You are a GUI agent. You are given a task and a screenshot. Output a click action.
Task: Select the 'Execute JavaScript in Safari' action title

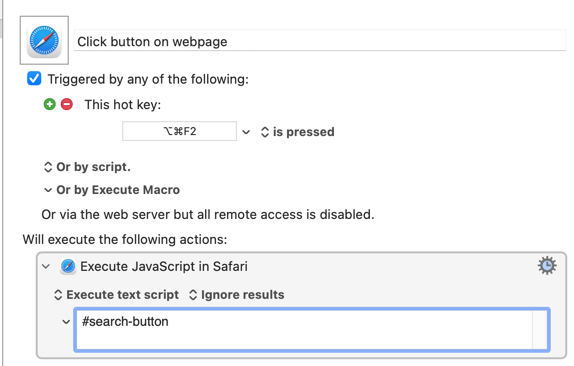click(164, 266)
